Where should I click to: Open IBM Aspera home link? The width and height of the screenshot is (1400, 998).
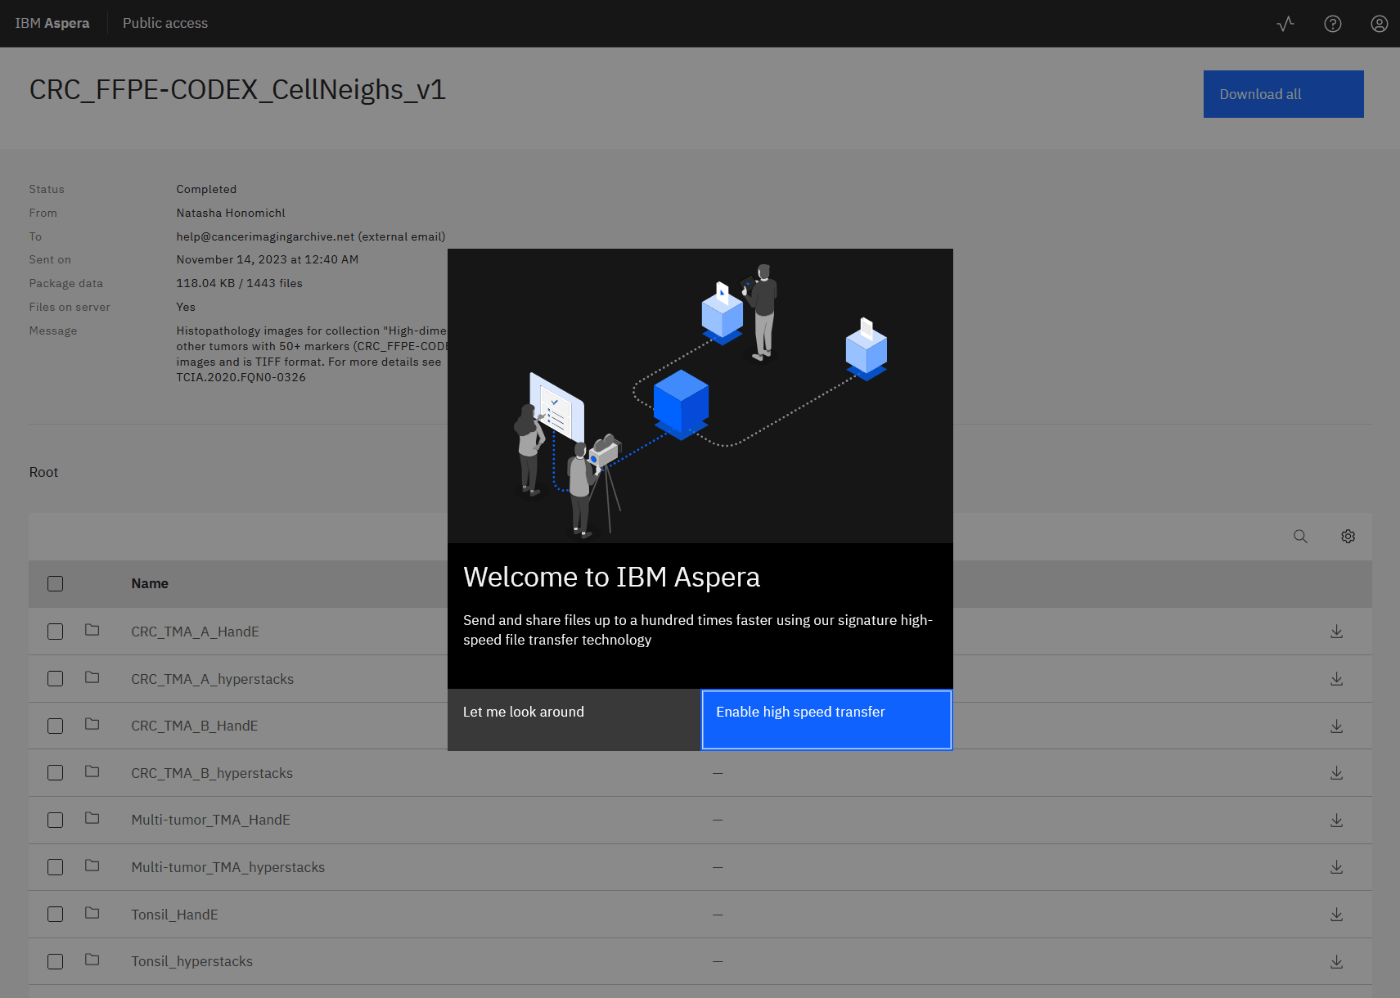[x=52, y=23]
